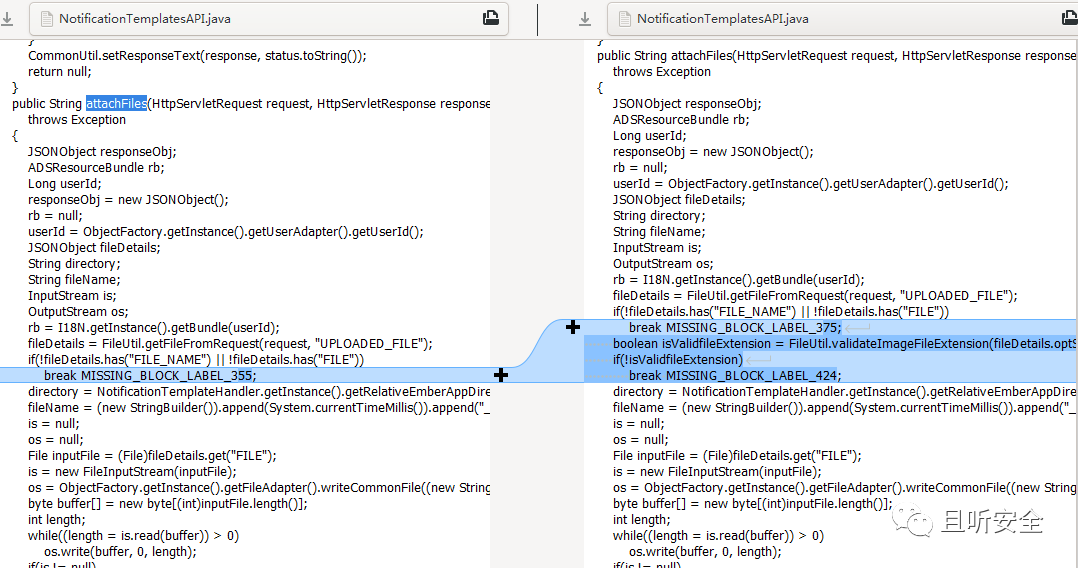Click the CommonUtil.setResponseText line
Viewport: 1078px width, 568px height.
tap(197, 56)
